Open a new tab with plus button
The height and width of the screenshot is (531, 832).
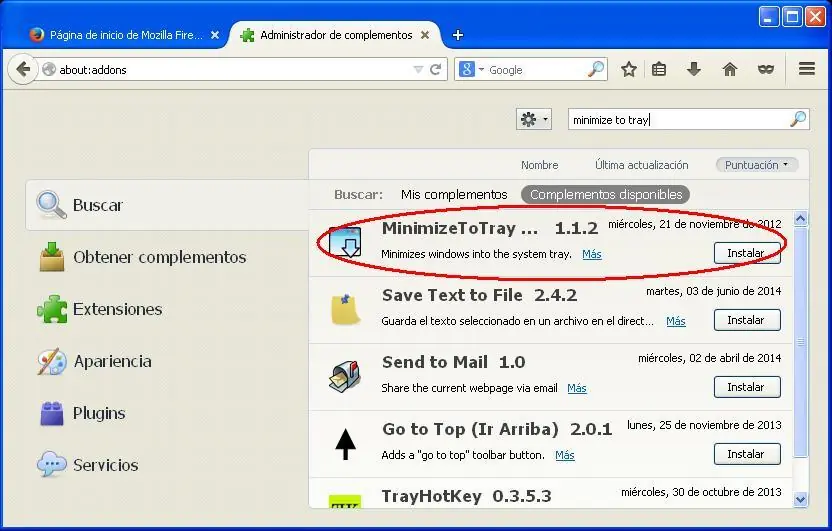(457, 35)
